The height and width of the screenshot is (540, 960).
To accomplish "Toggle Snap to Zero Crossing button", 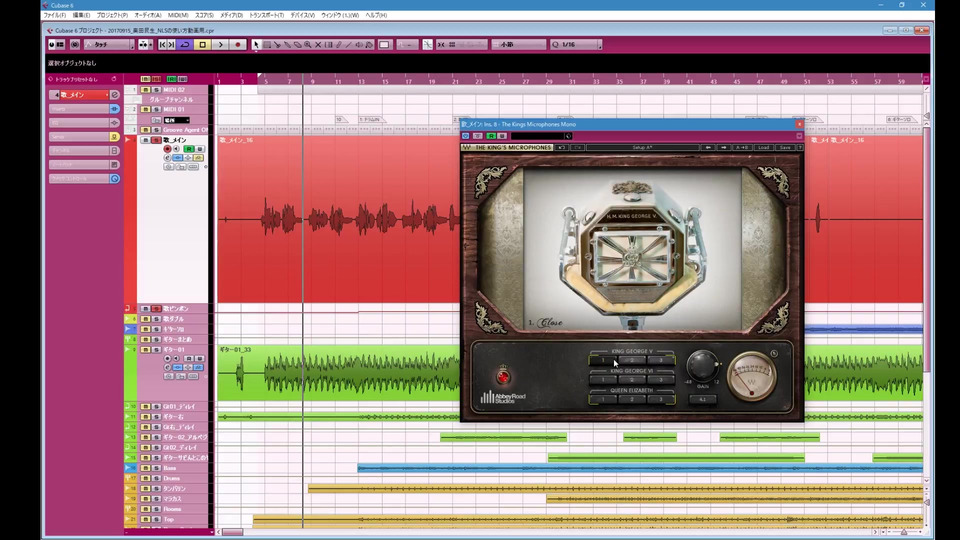I will coord(427,45).
